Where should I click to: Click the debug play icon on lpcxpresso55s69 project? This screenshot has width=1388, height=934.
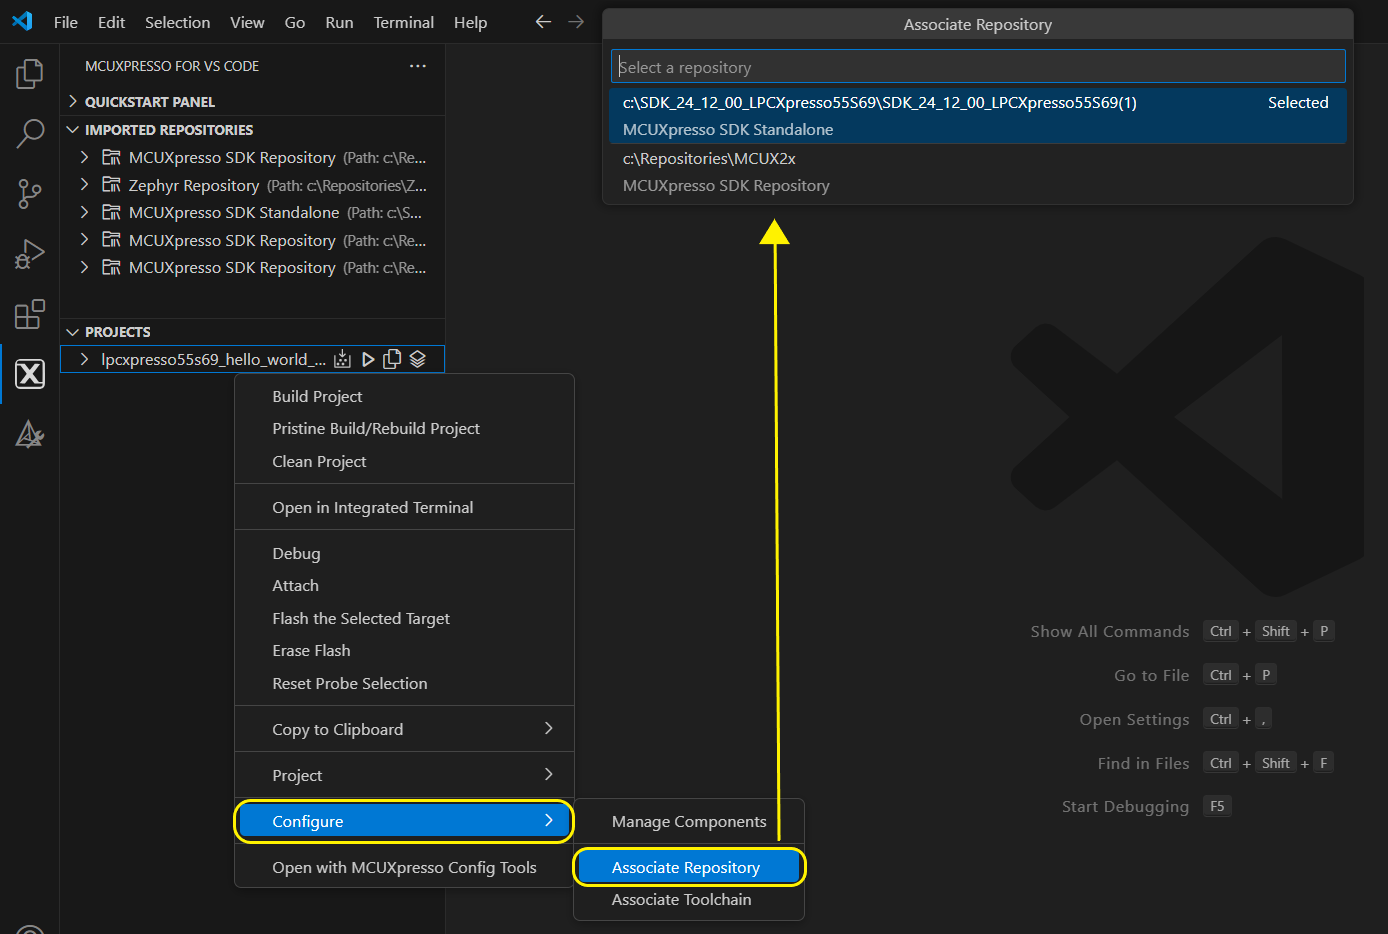pyautogui.click(x=368, y=360)
